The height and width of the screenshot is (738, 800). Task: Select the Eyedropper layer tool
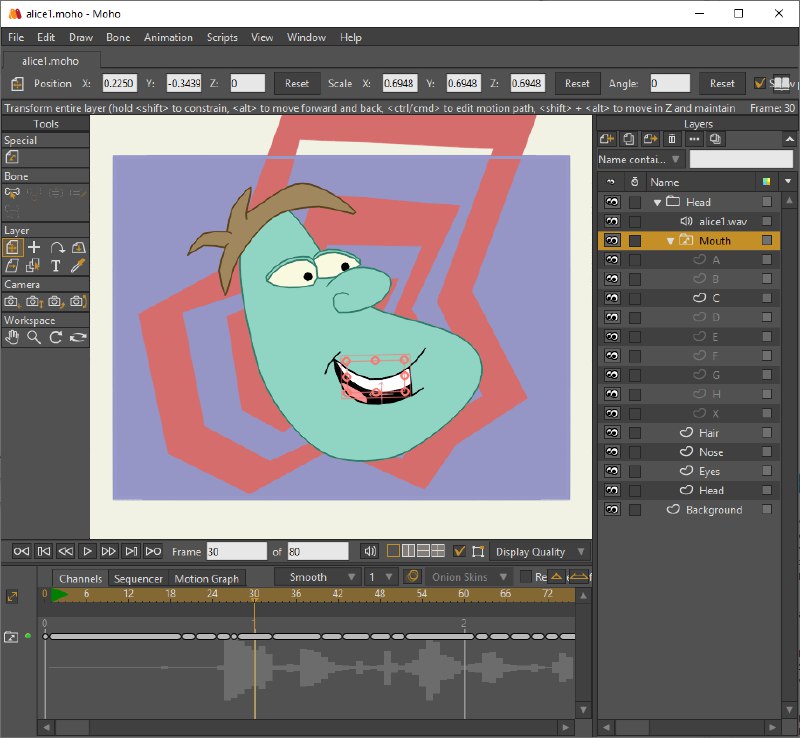(x=78, y=265)
